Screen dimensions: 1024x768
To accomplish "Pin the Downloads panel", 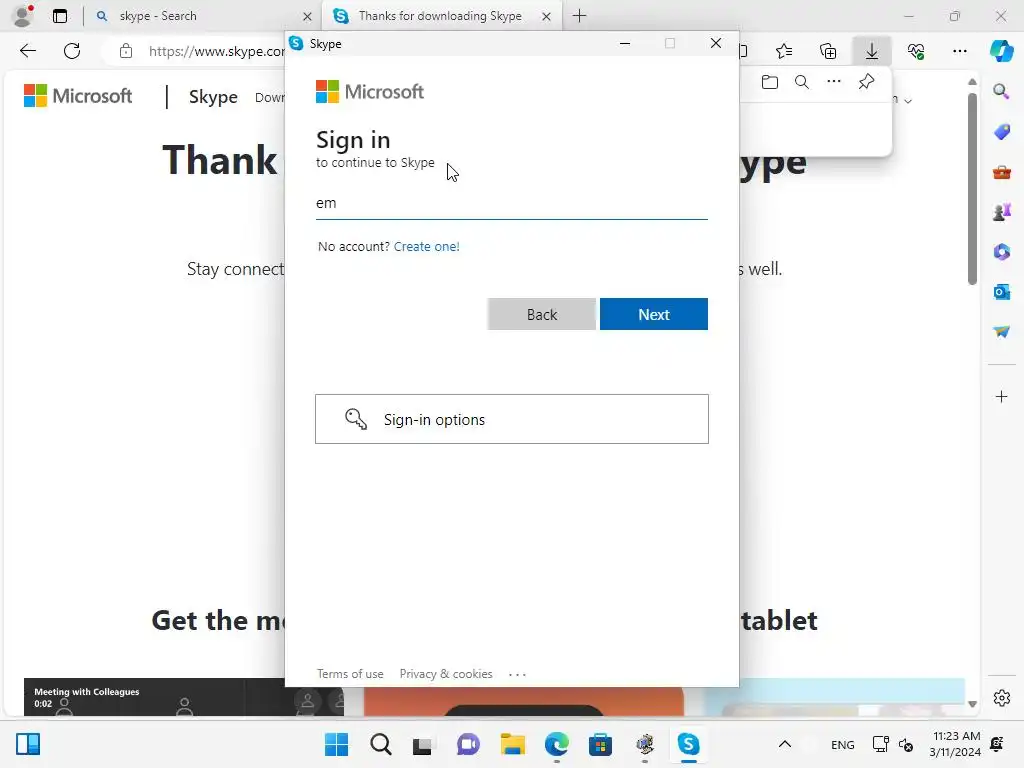I will tap(866, 82).
